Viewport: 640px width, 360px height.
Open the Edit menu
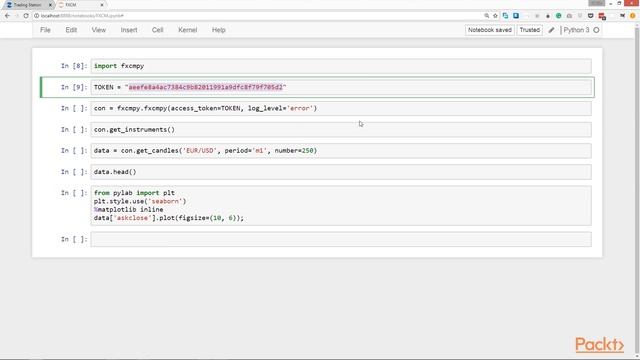coord(71,30)
